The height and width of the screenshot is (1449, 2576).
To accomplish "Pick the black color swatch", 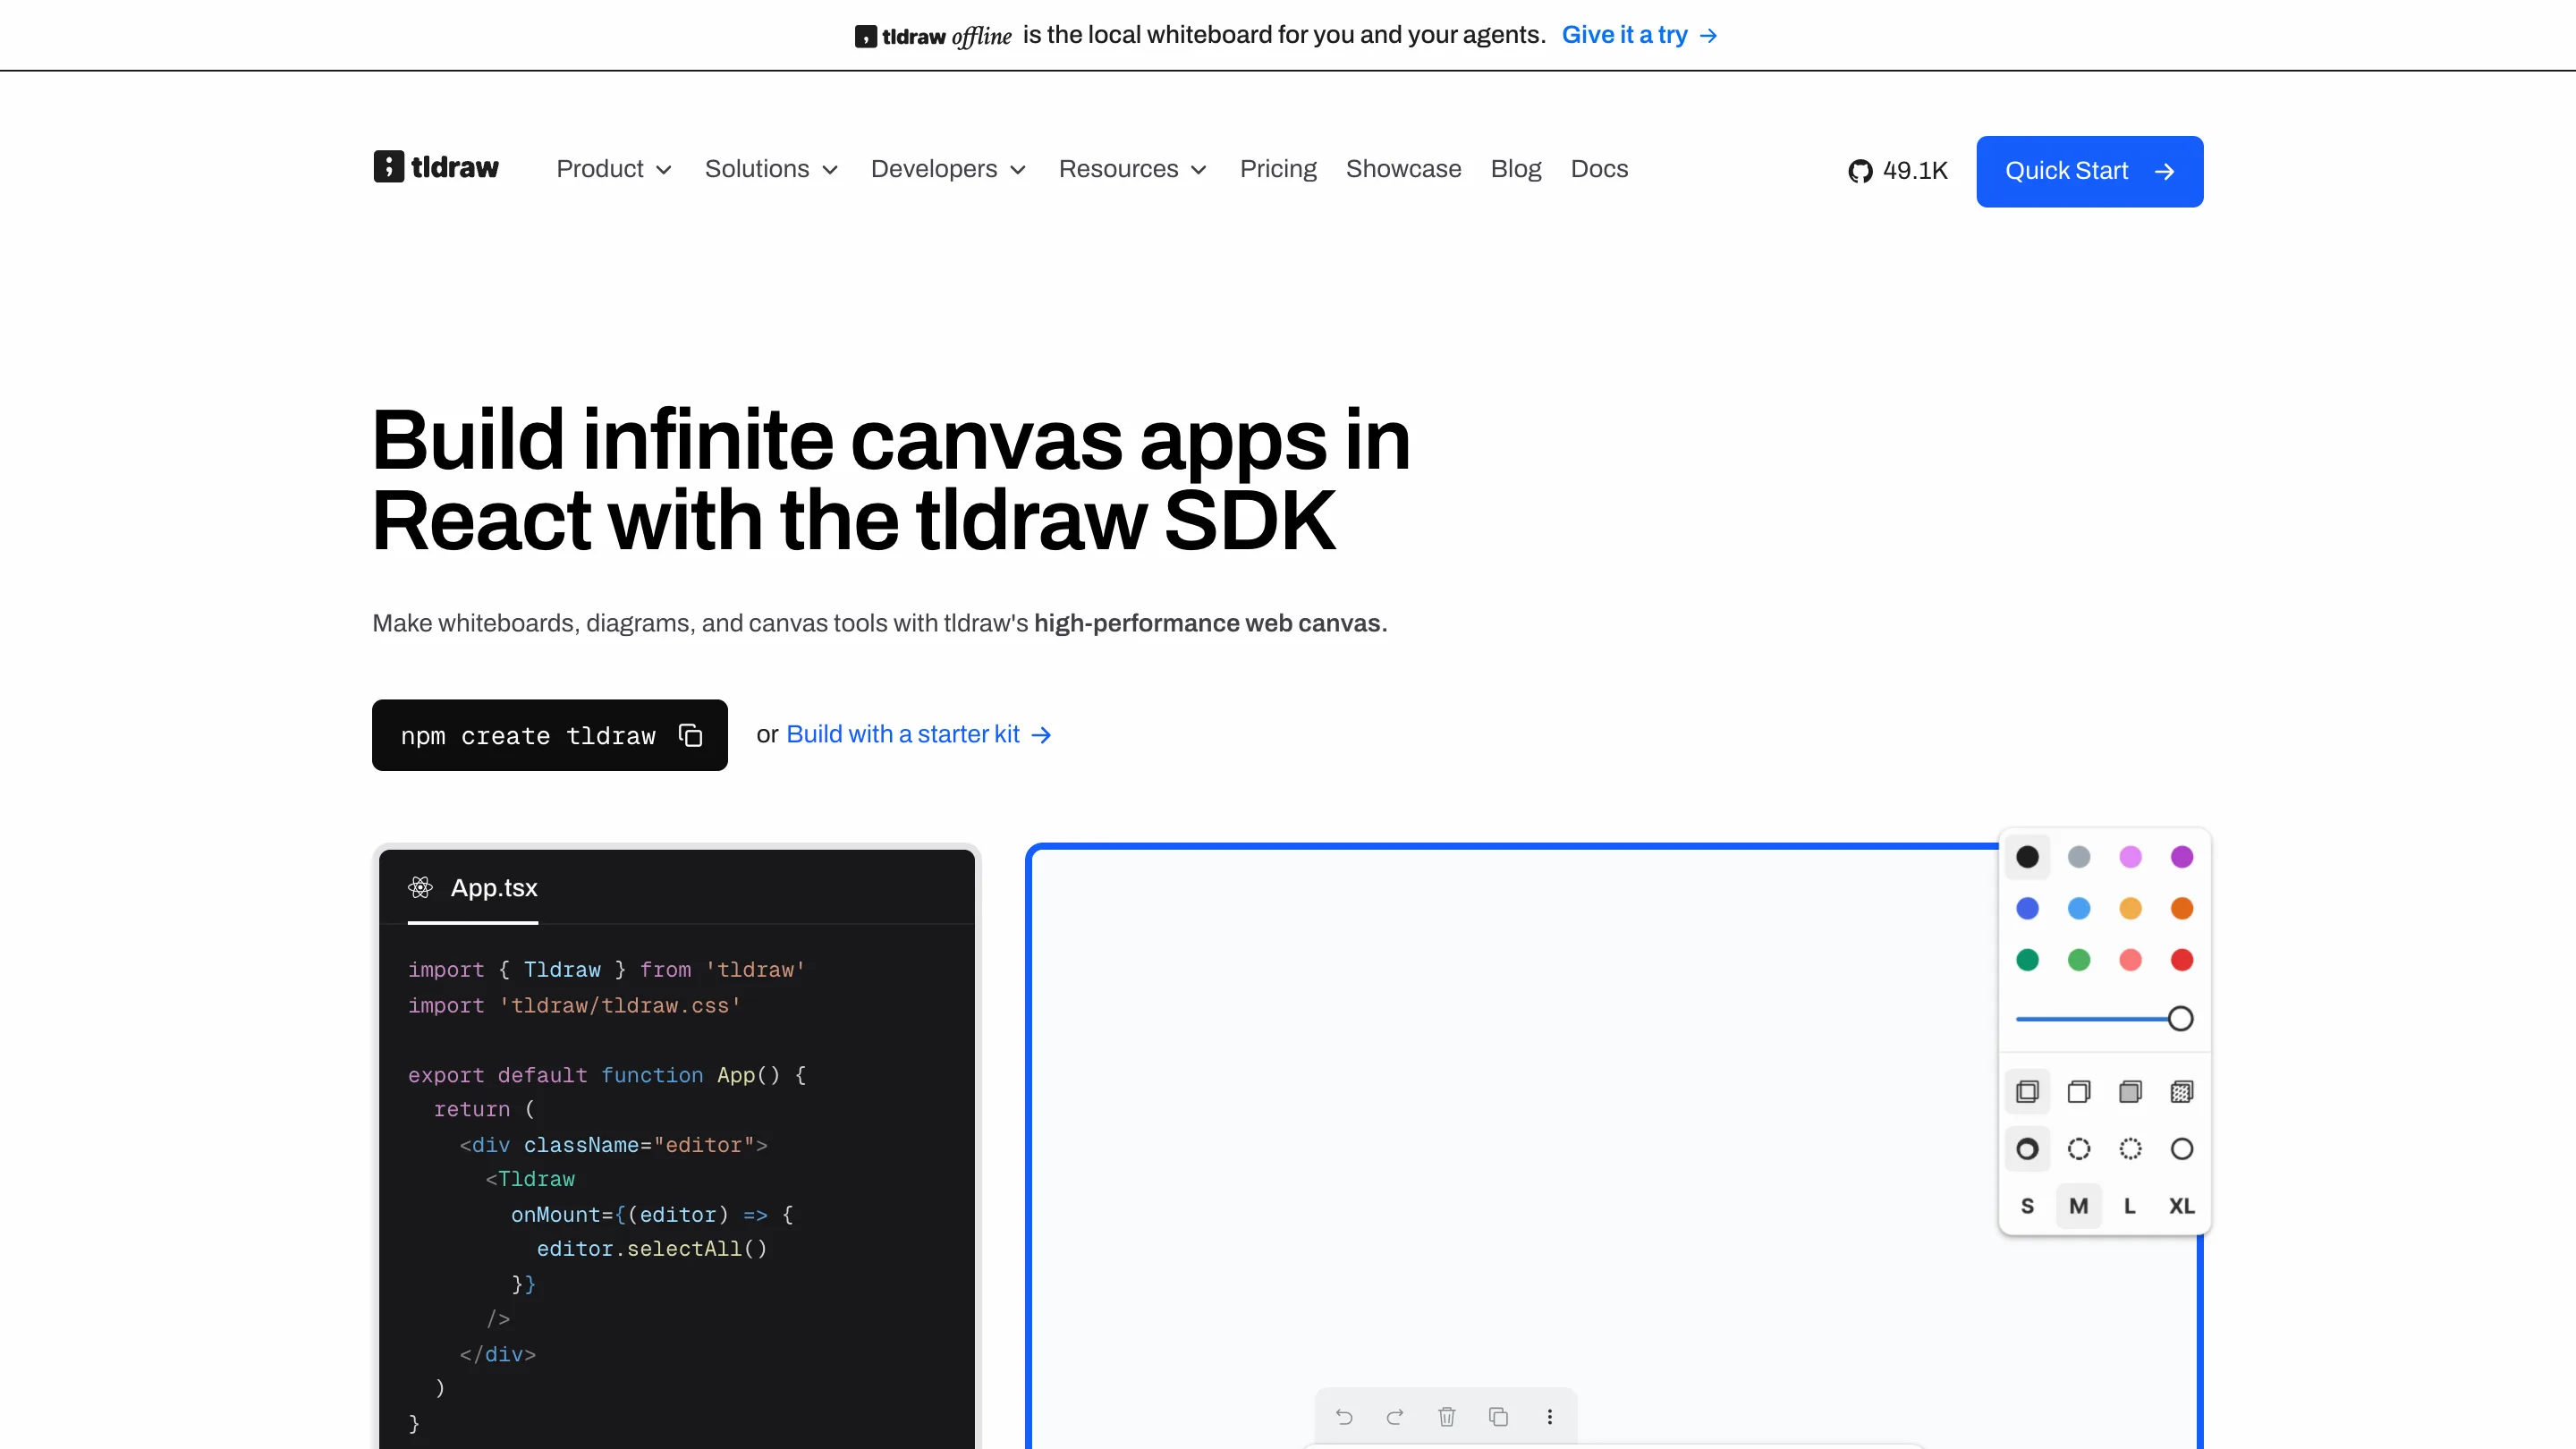I will coord(2027,857).
